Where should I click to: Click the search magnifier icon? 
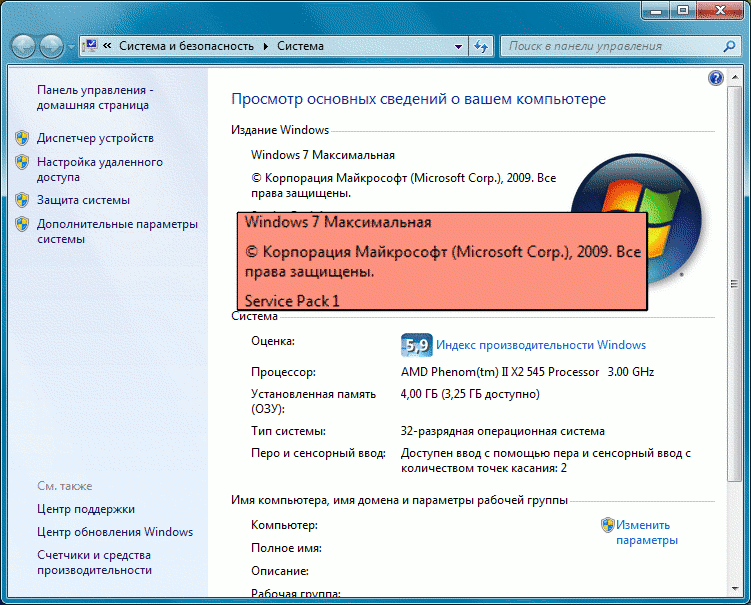tap(729, 46)
